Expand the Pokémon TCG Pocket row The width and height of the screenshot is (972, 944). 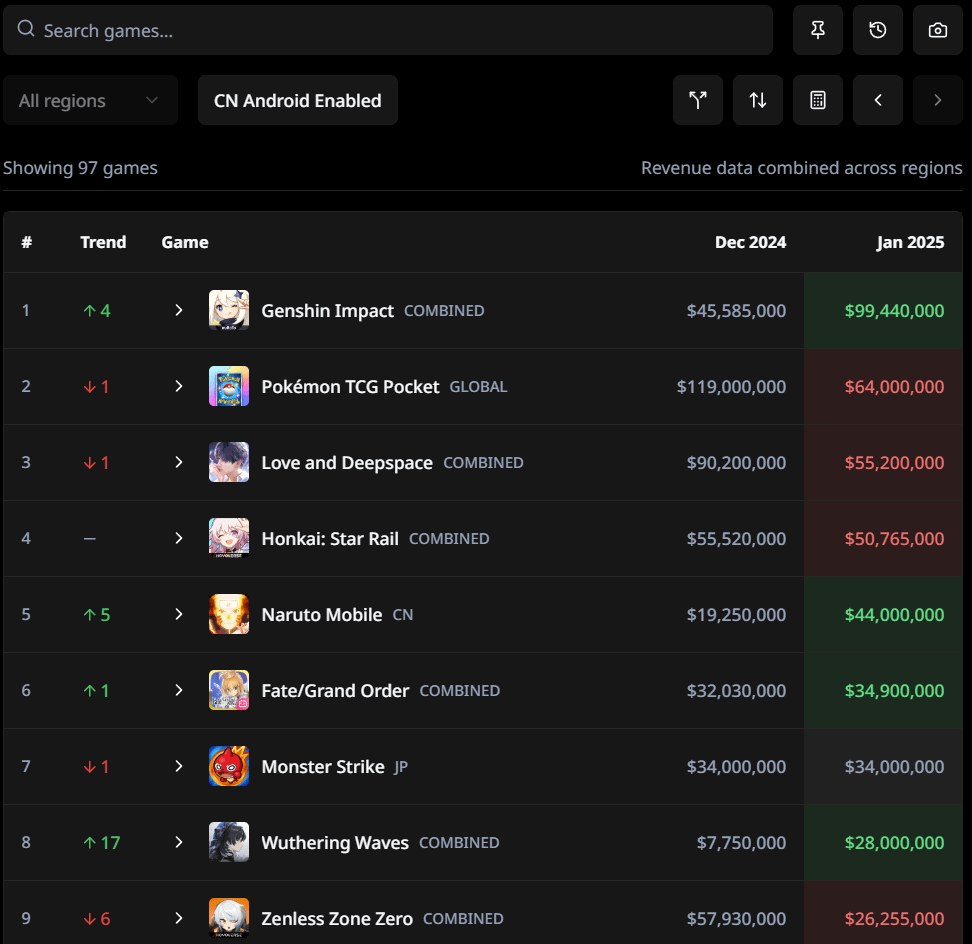click(x=179, y=386)
